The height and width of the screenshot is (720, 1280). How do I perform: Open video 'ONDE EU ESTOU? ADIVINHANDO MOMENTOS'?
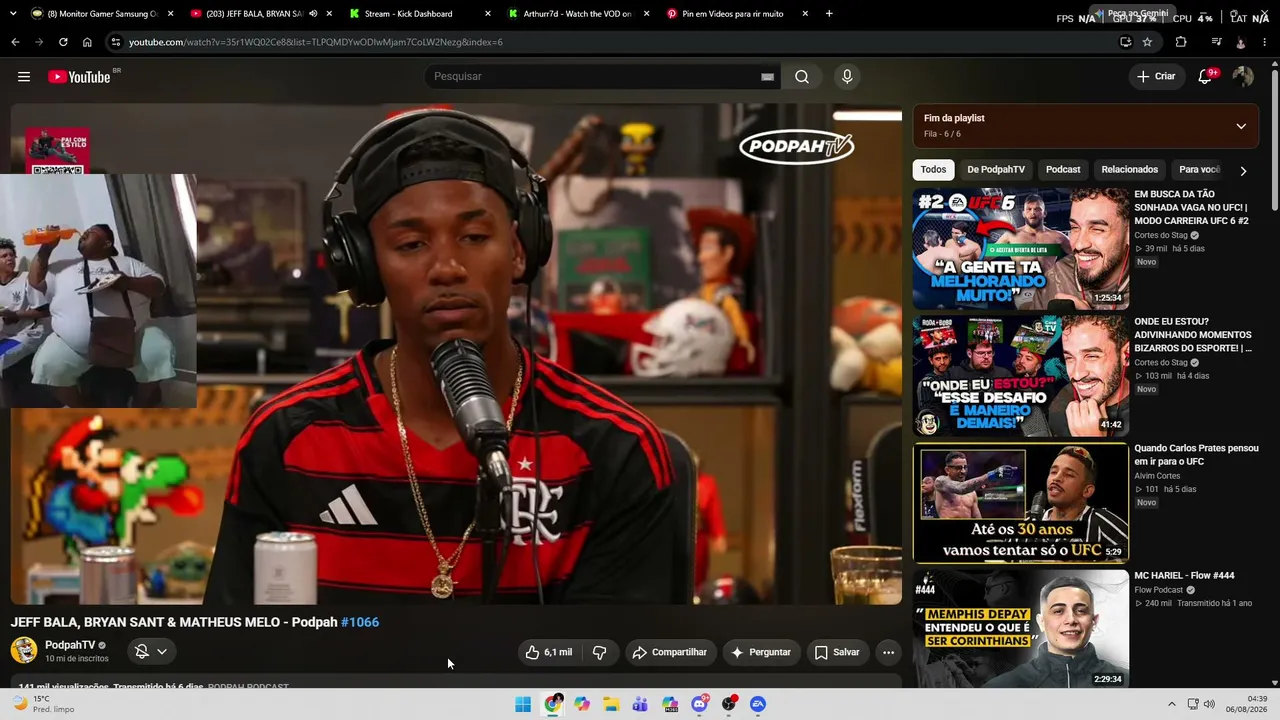coord(1193,335)
